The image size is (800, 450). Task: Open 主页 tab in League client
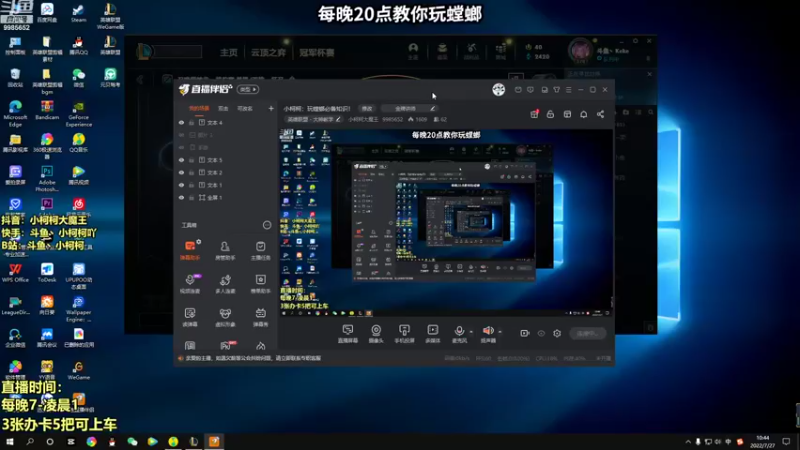click(x=229, y=53)
